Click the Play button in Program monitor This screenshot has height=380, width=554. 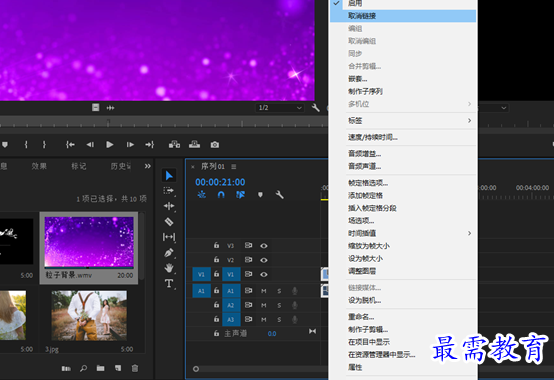110,144
